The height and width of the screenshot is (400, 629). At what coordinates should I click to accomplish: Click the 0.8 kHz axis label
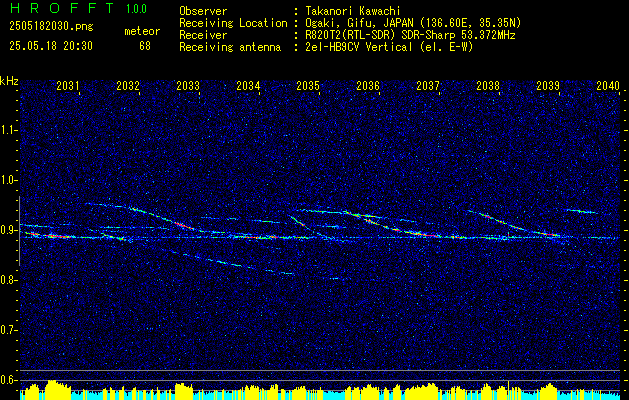(8, 280)
